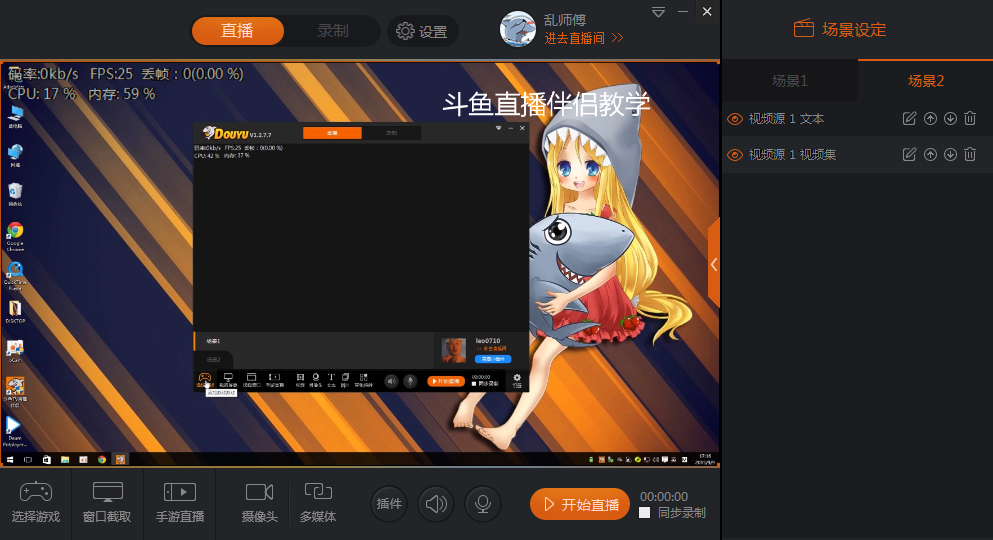The height and width of the screenshot is (540, 993).
Task: Toggle the microphone button
Action: pos(483,504)
